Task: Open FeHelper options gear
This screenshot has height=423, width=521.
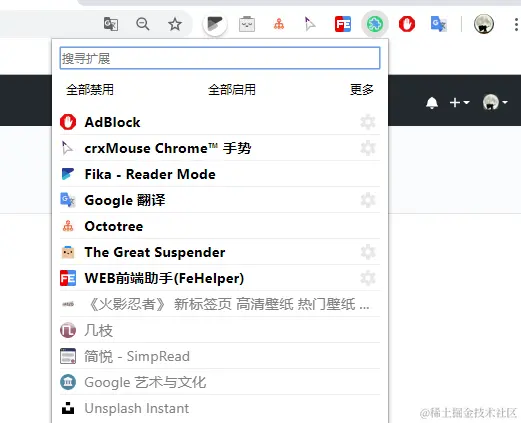Action: click(x=368, y=278)
